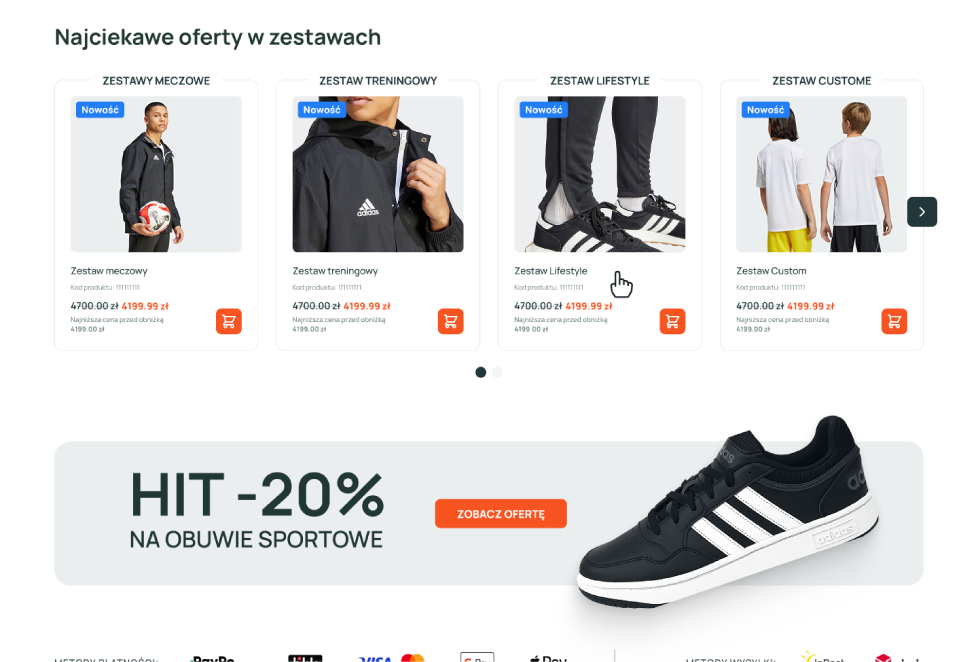Select the ZESTAW TRENINGOWY category heading
Viewport: 978px width, 662px height.
(x=378, y=81)
